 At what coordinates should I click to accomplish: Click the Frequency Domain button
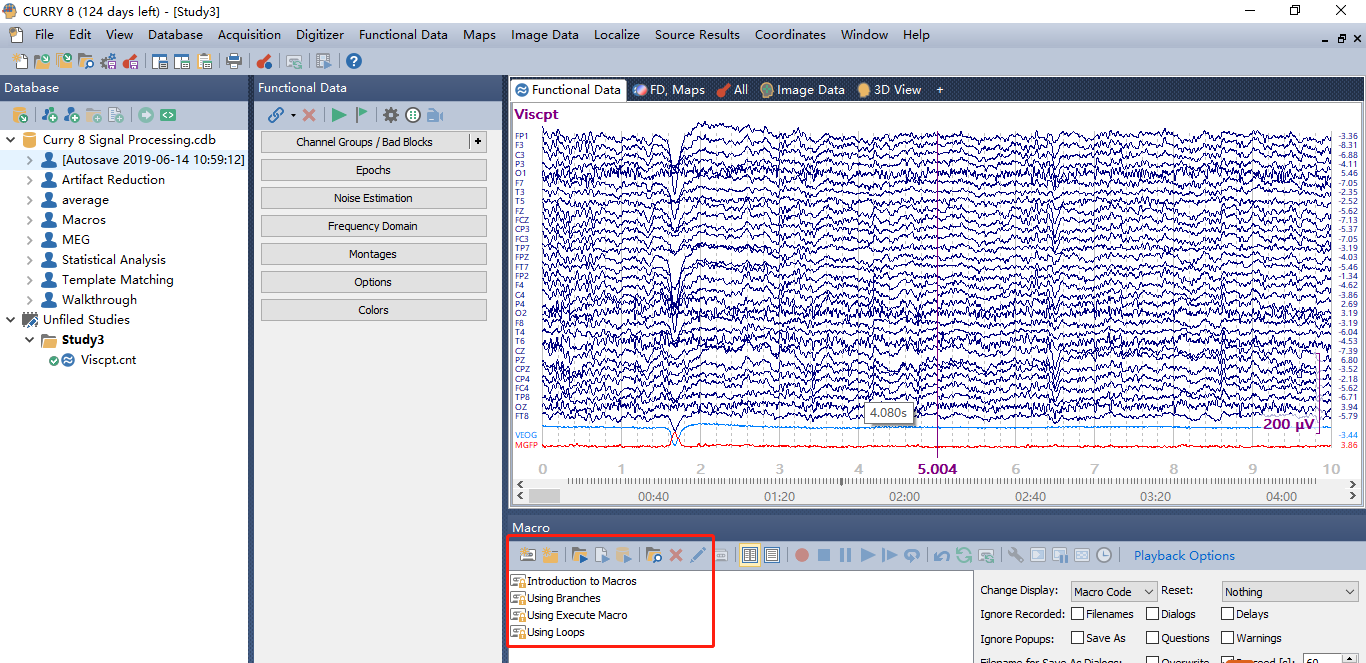(373, 226)
